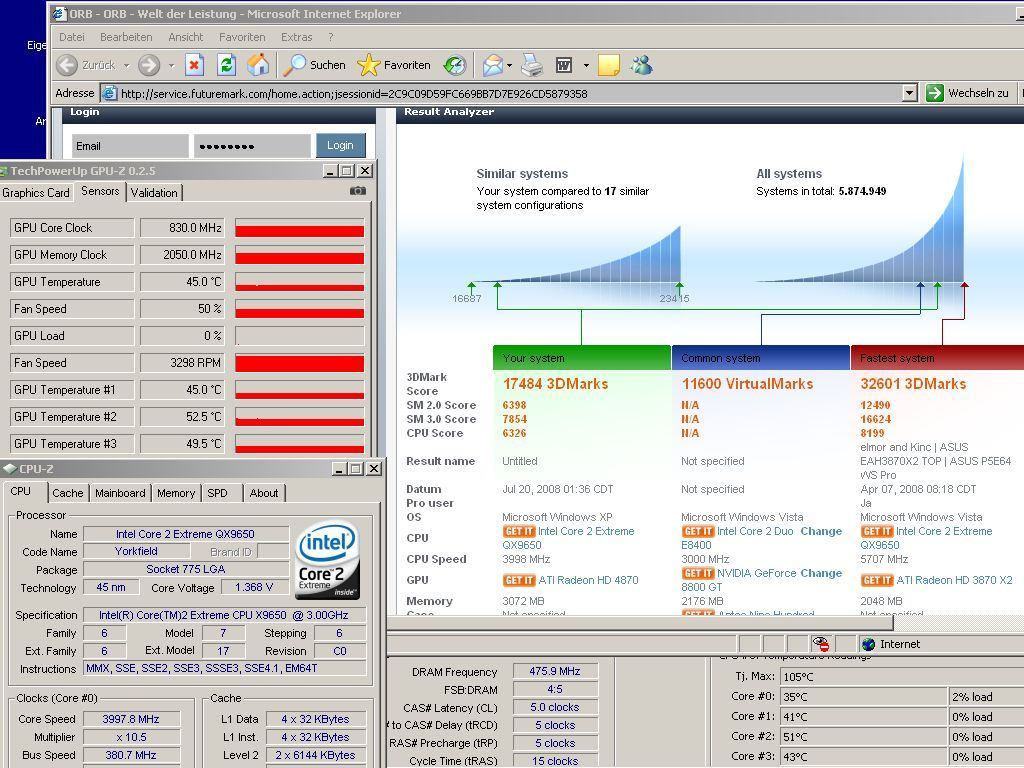Click GET IT badge beside ATI Radeon HD 4870
The image size is (1024, 768).
coord(519,580)
